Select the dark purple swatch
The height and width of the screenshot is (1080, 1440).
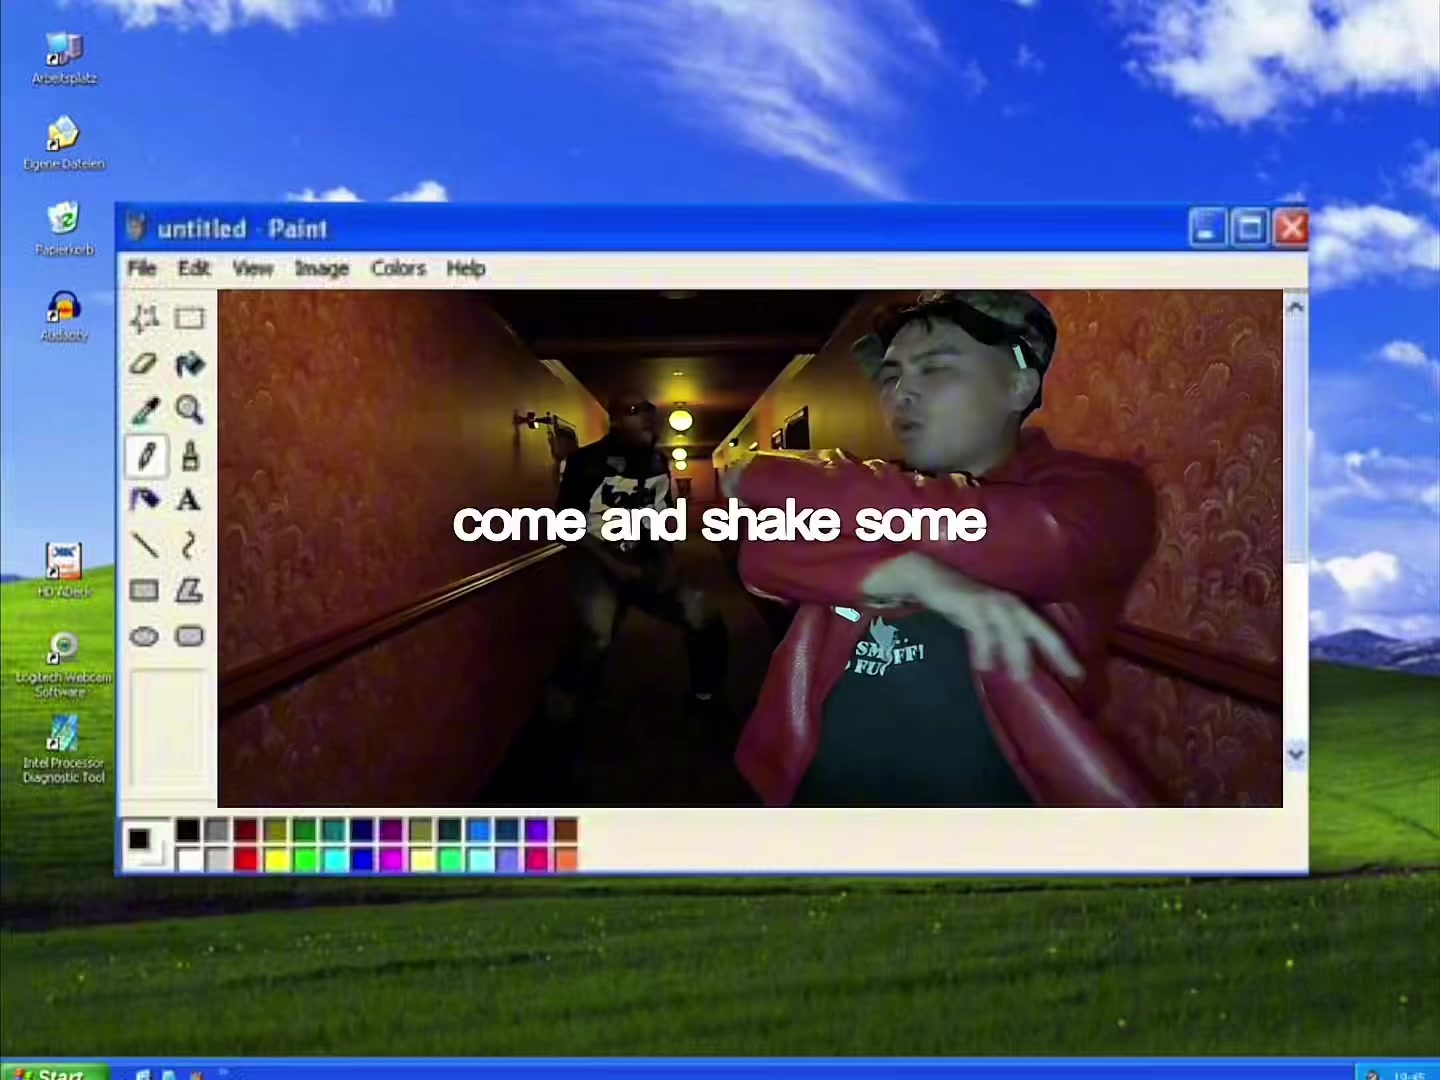392,830
